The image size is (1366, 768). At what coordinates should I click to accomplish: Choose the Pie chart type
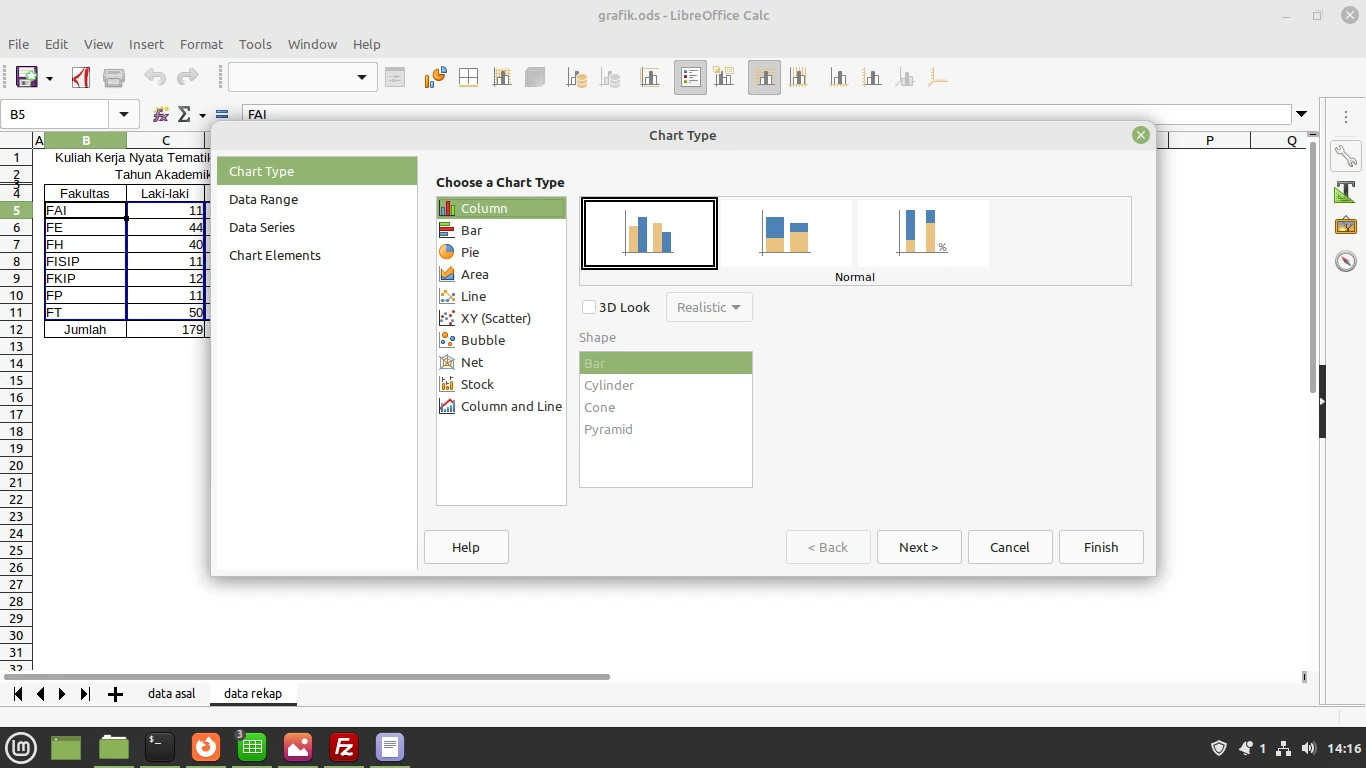tap(501, 252)
